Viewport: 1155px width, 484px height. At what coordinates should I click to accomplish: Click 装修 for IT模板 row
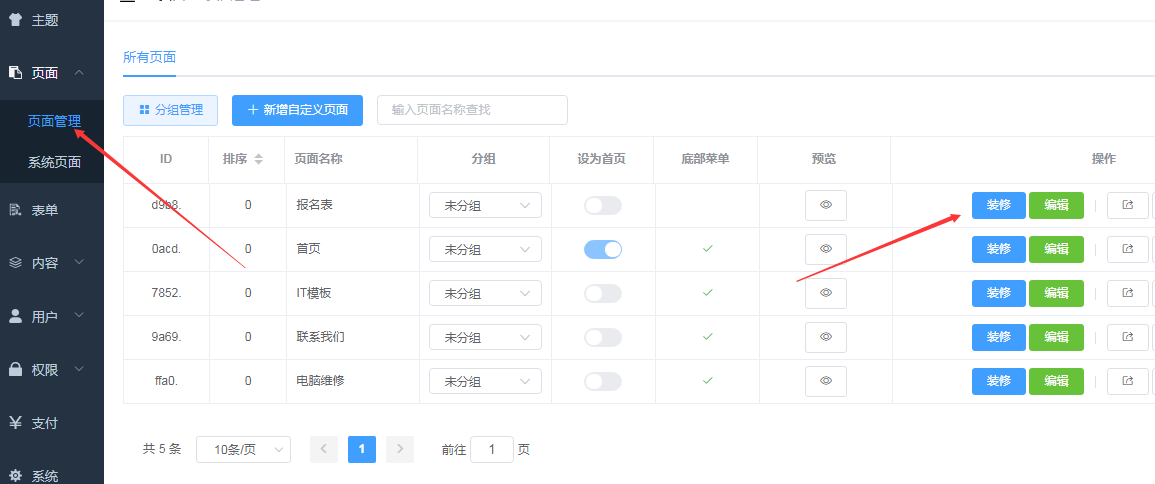[999, 293]
